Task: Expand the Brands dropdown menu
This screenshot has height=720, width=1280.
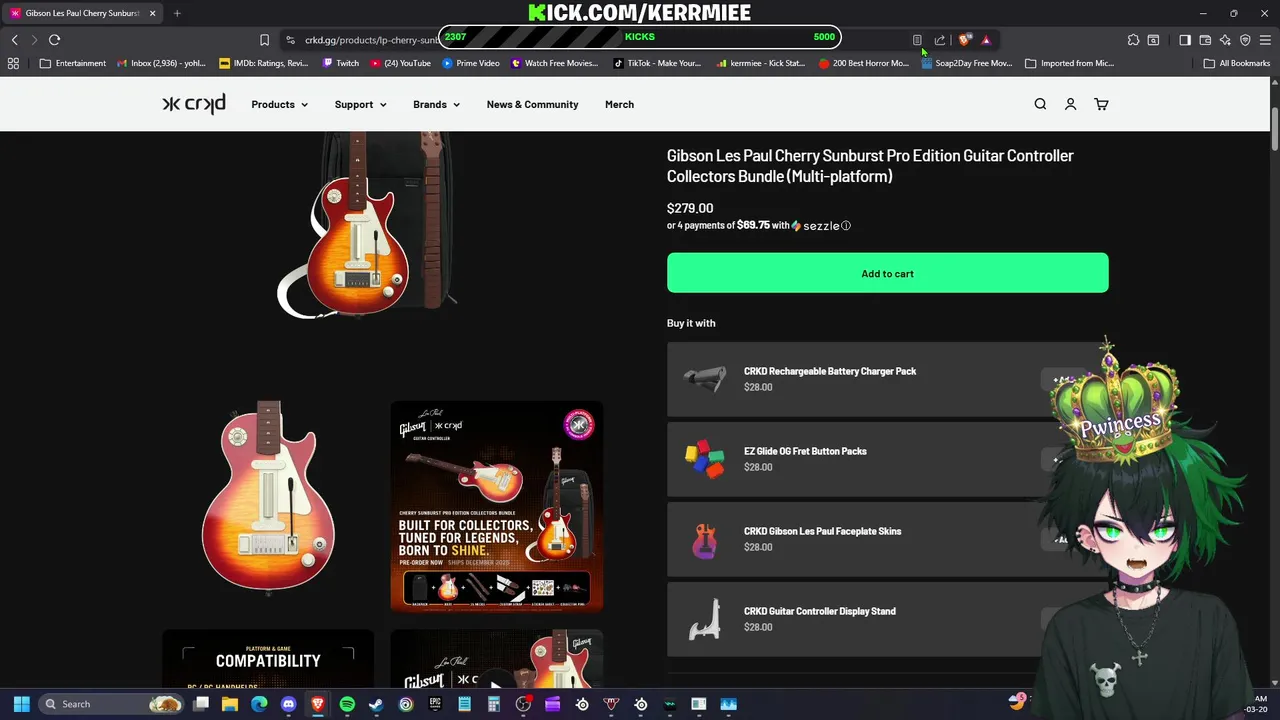Action: (x=436, y=104)
